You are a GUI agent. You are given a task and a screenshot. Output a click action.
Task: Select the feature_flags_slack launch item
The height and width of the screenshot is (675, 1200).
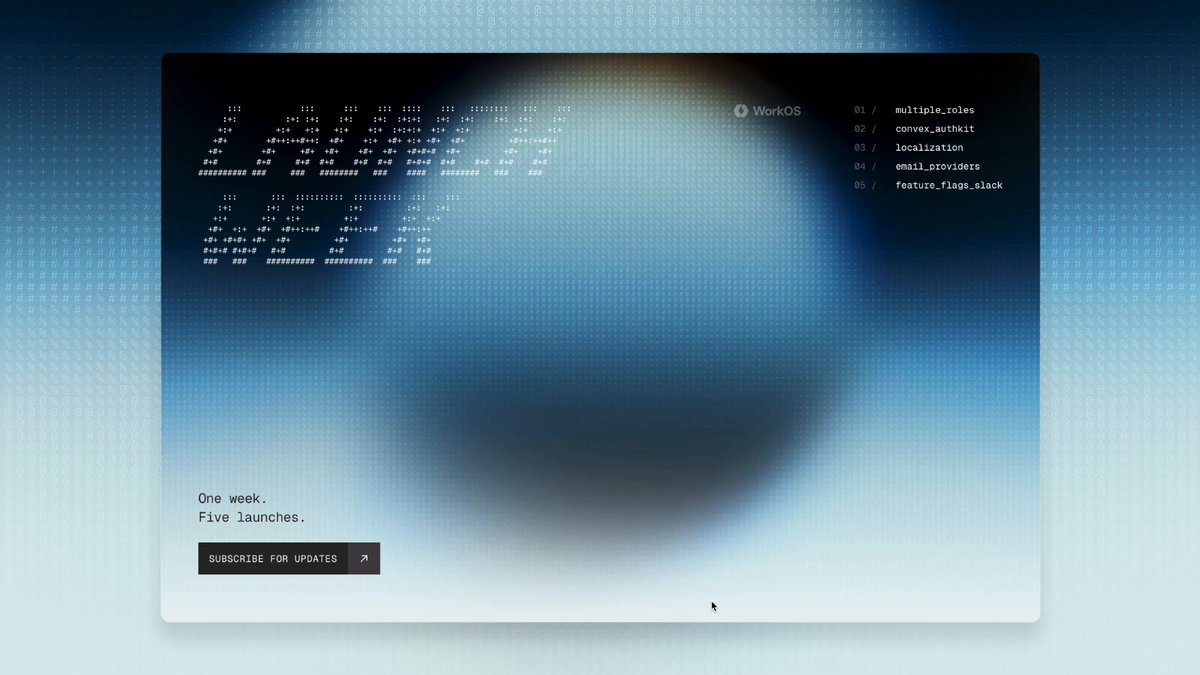tap(948, 186)
